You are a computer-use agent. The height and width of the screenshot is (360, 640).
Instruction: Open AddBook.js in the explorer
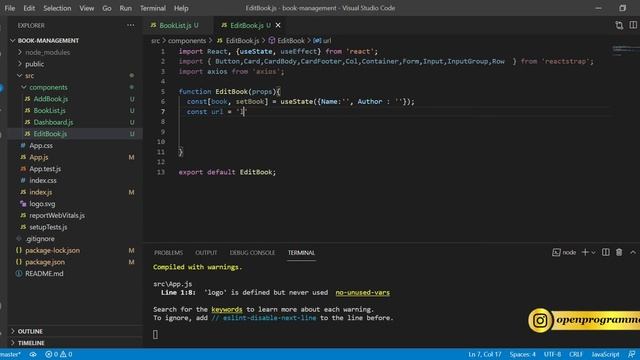(51, 99)
